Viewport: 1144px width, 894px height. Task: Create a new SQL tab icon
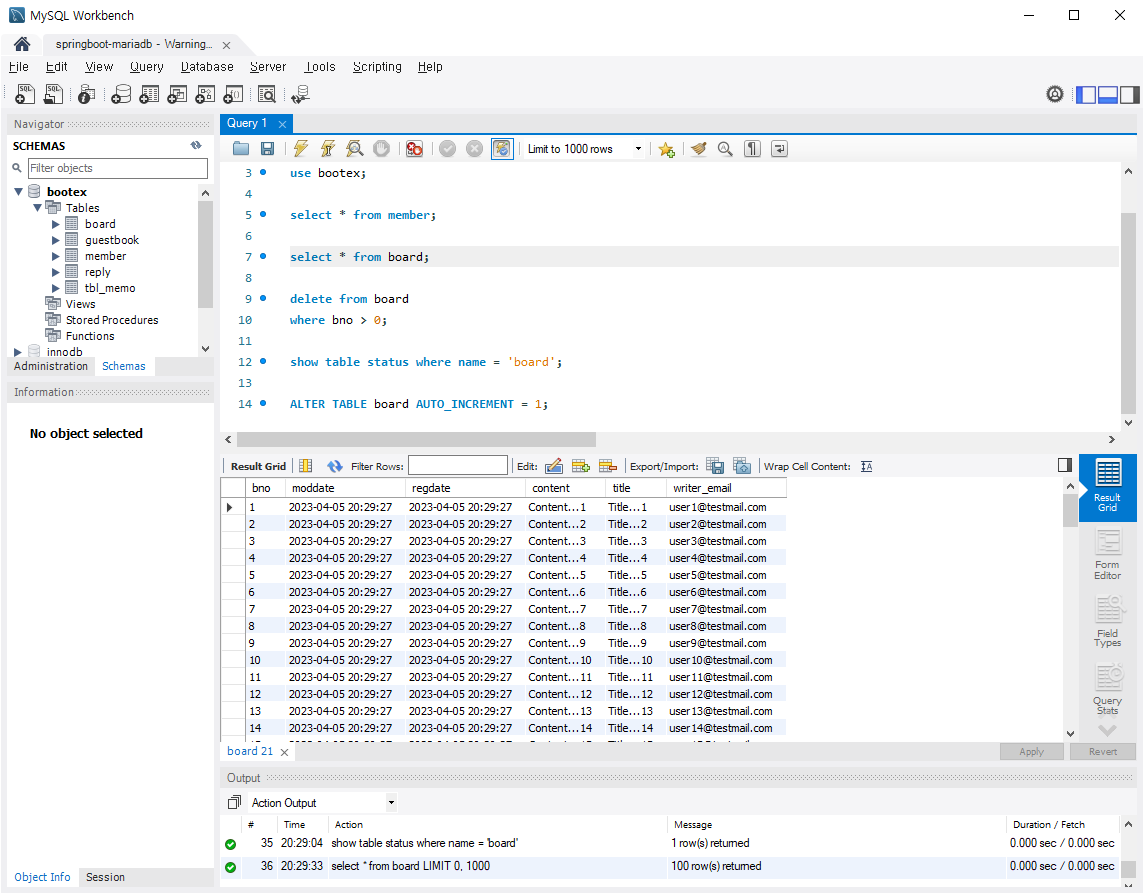[25, 94]
